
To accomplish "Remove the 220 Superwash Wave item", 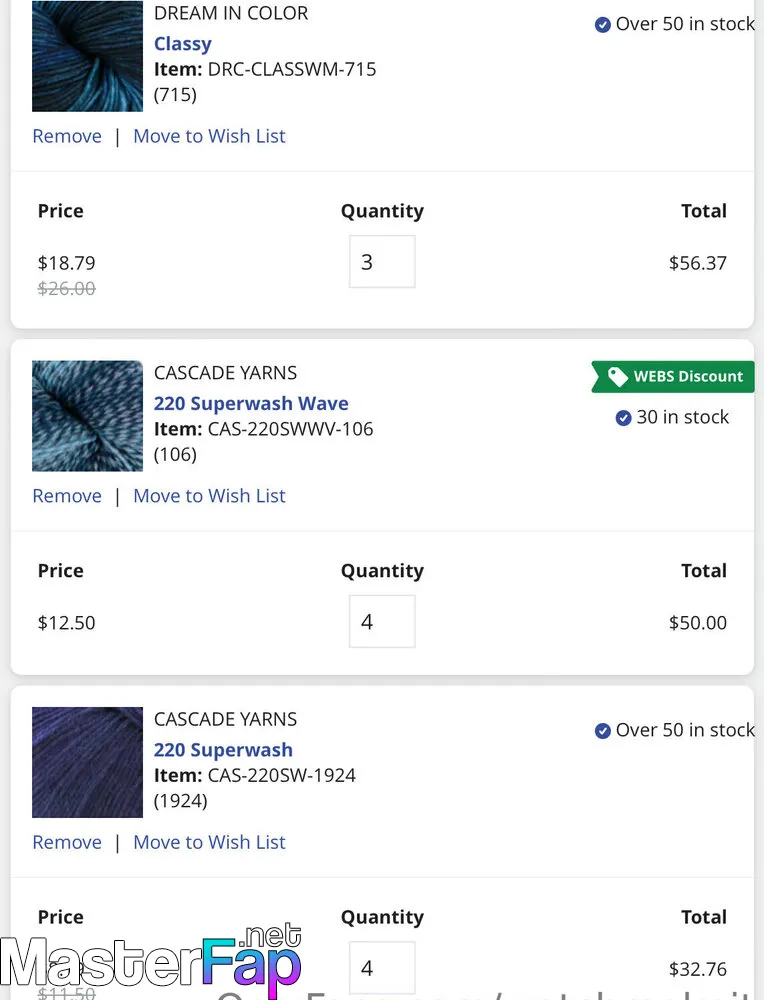I will pyautogui.click(x=67, y=496).
